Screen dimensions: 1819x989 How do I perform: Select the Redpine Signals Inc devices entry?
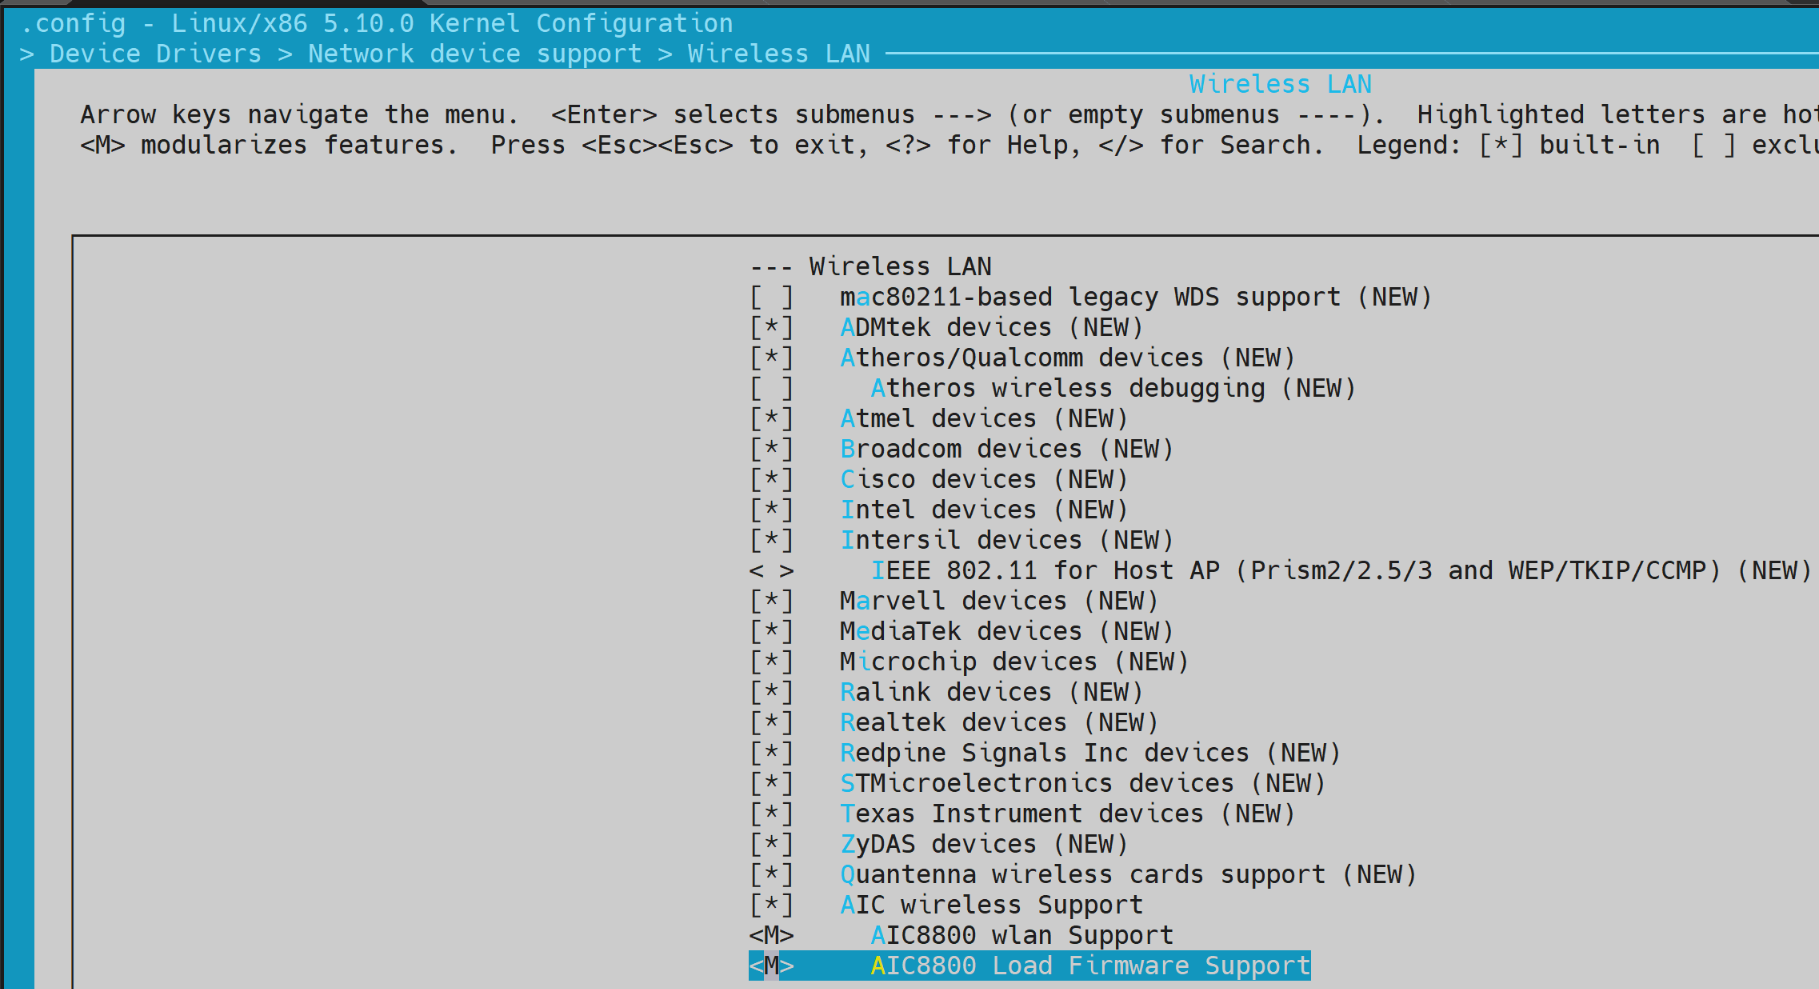point(1090,753)
